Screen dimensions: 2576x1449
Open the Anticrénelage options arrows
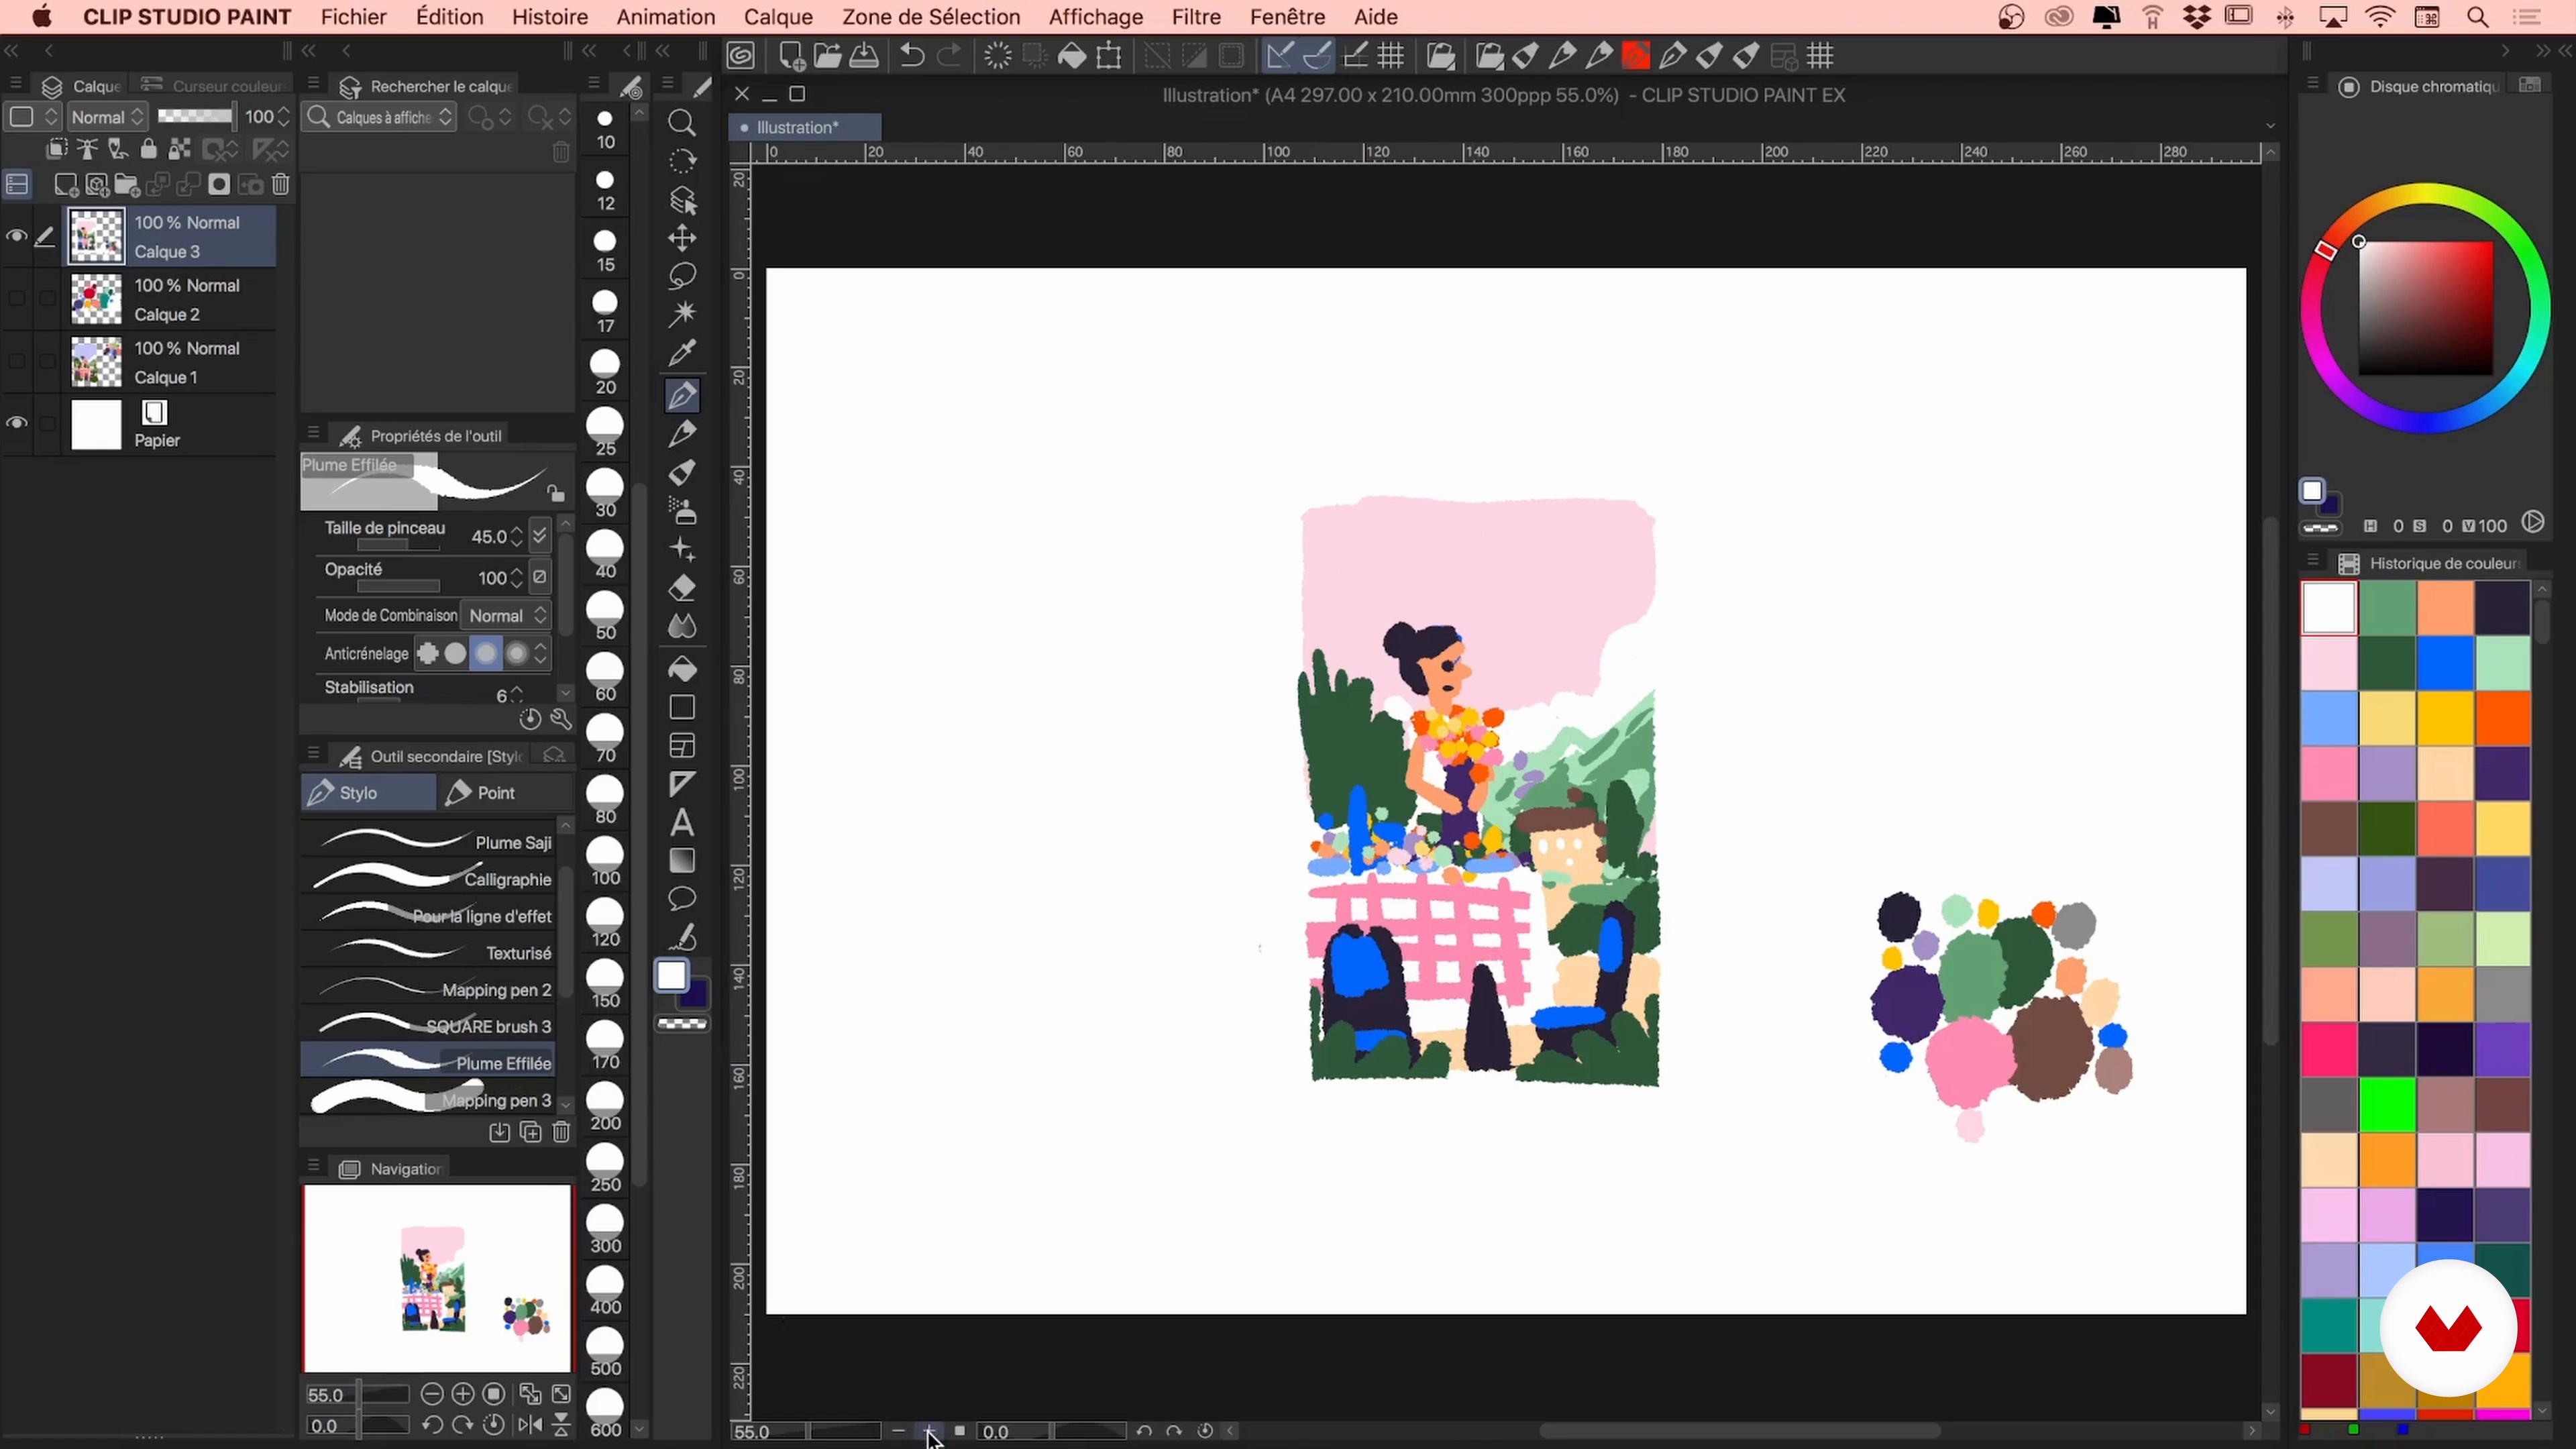click(x=541, y=654)
